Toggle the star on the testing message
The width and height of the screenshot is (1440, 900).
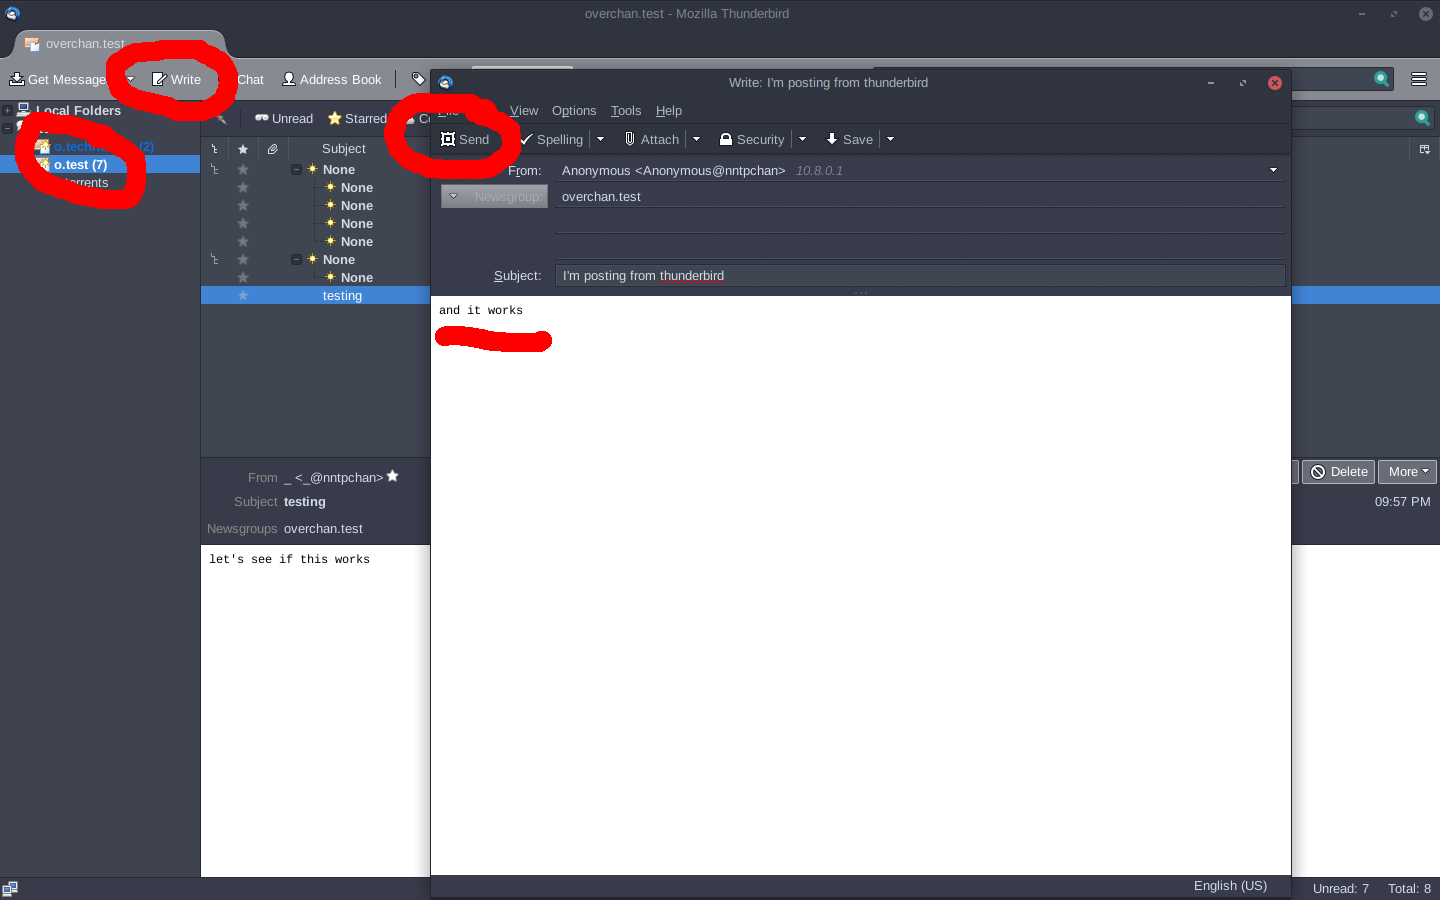coord(243,295)
